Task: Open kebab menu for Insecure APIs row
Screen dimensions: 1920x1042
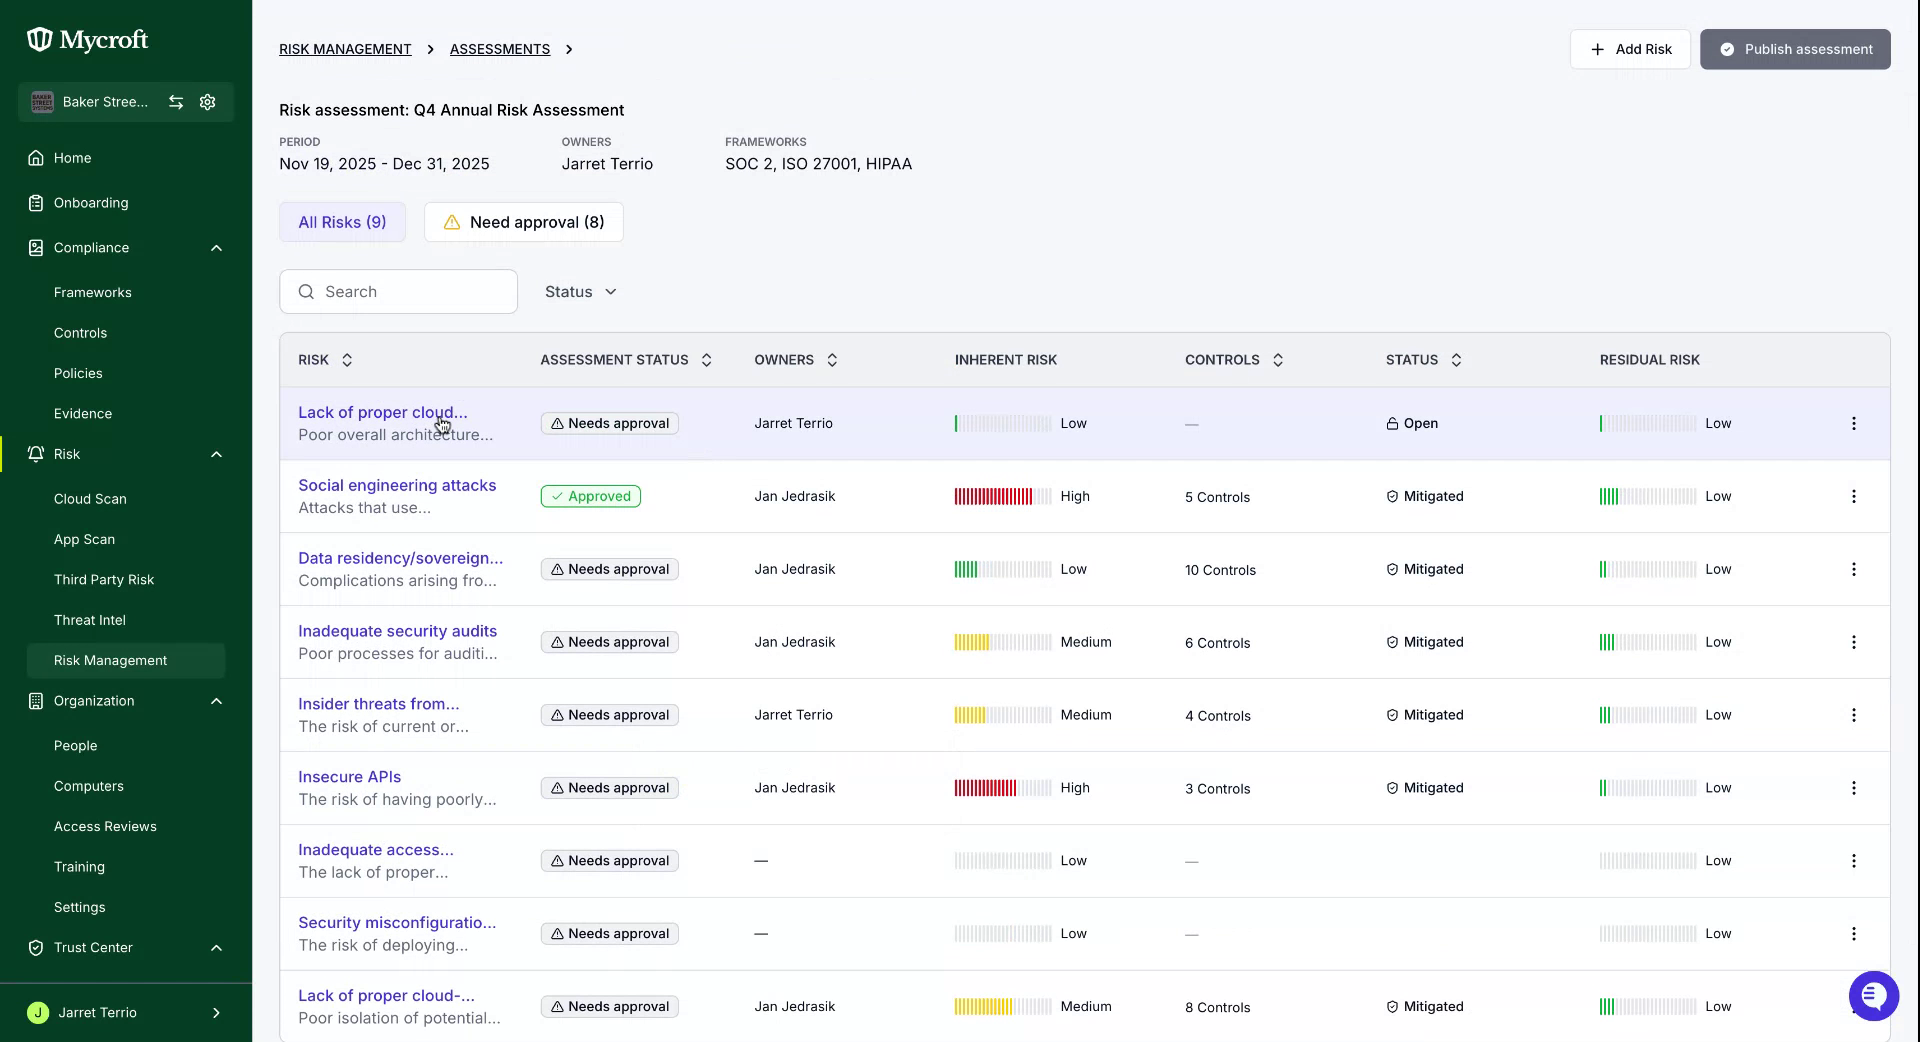Action: point(1853,788)
